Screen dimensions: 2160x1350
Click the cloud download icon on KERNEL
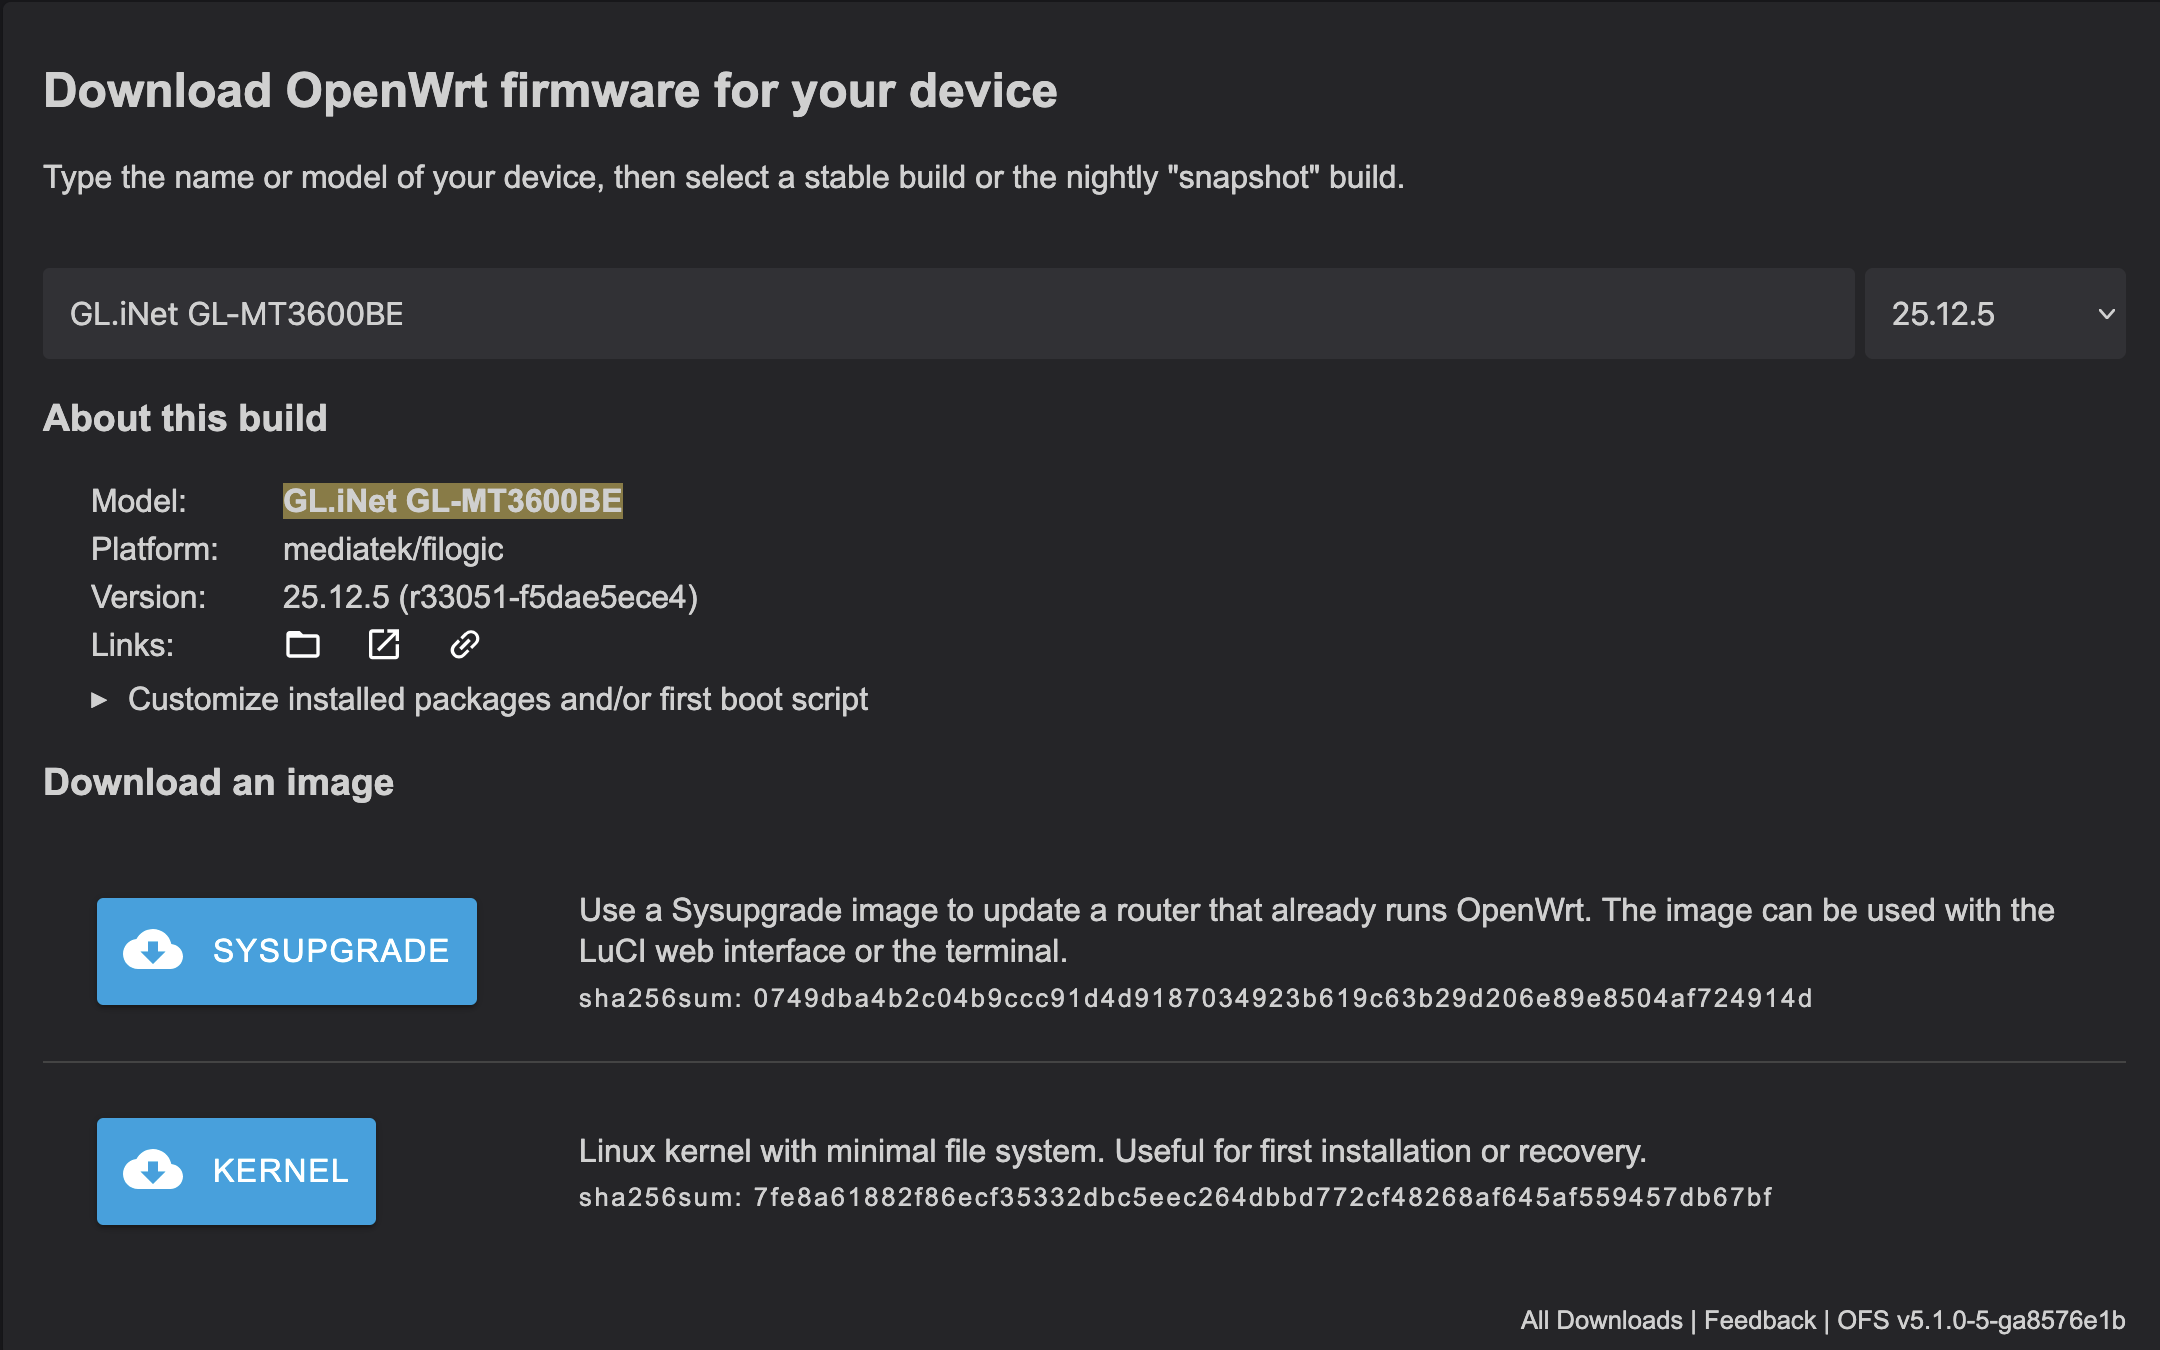(x=153, y=1171)
